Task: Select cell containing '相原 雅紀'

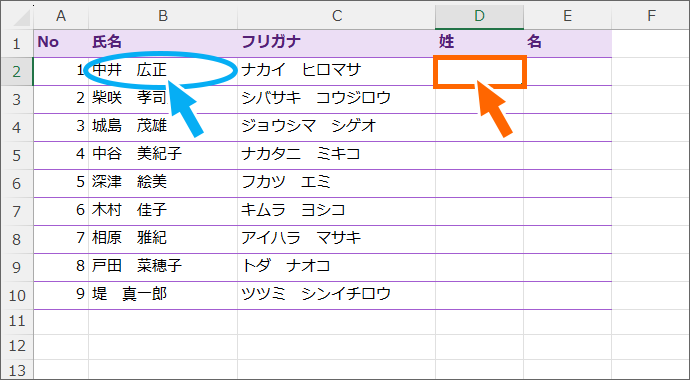Action: tap(163, 240)
